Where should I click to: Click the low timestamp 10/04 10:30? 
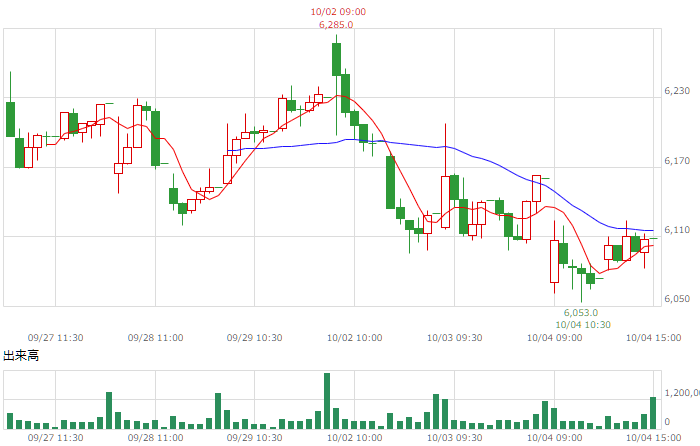tap(583, 325)
